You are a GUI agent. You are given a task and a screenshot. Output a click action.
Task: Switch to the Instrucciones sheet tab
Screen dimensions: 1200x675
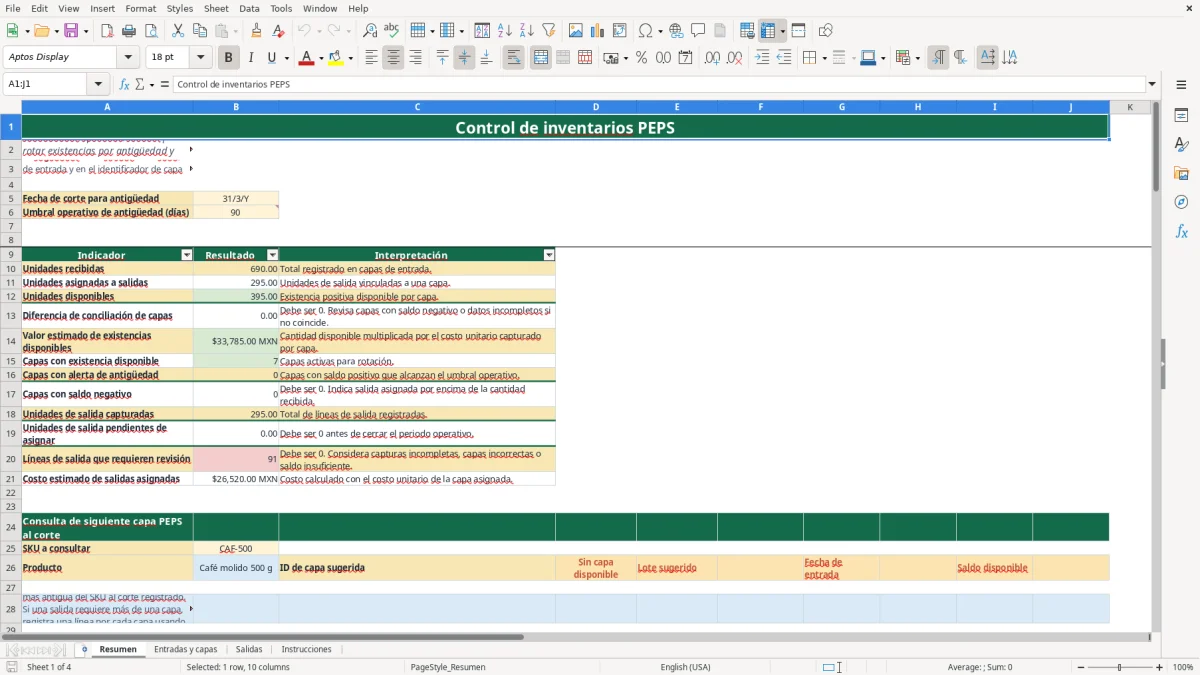point(306,649)
